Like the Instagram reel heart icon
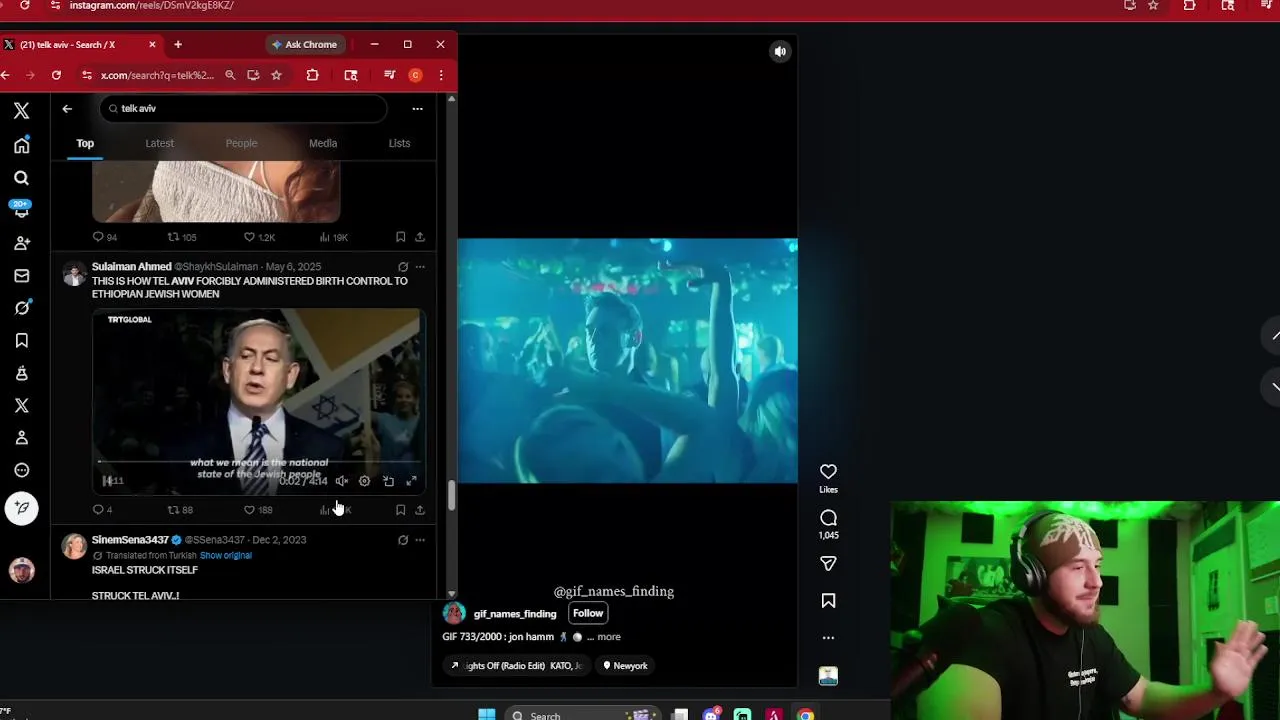Screen dimensions: 1280x720 828,472
